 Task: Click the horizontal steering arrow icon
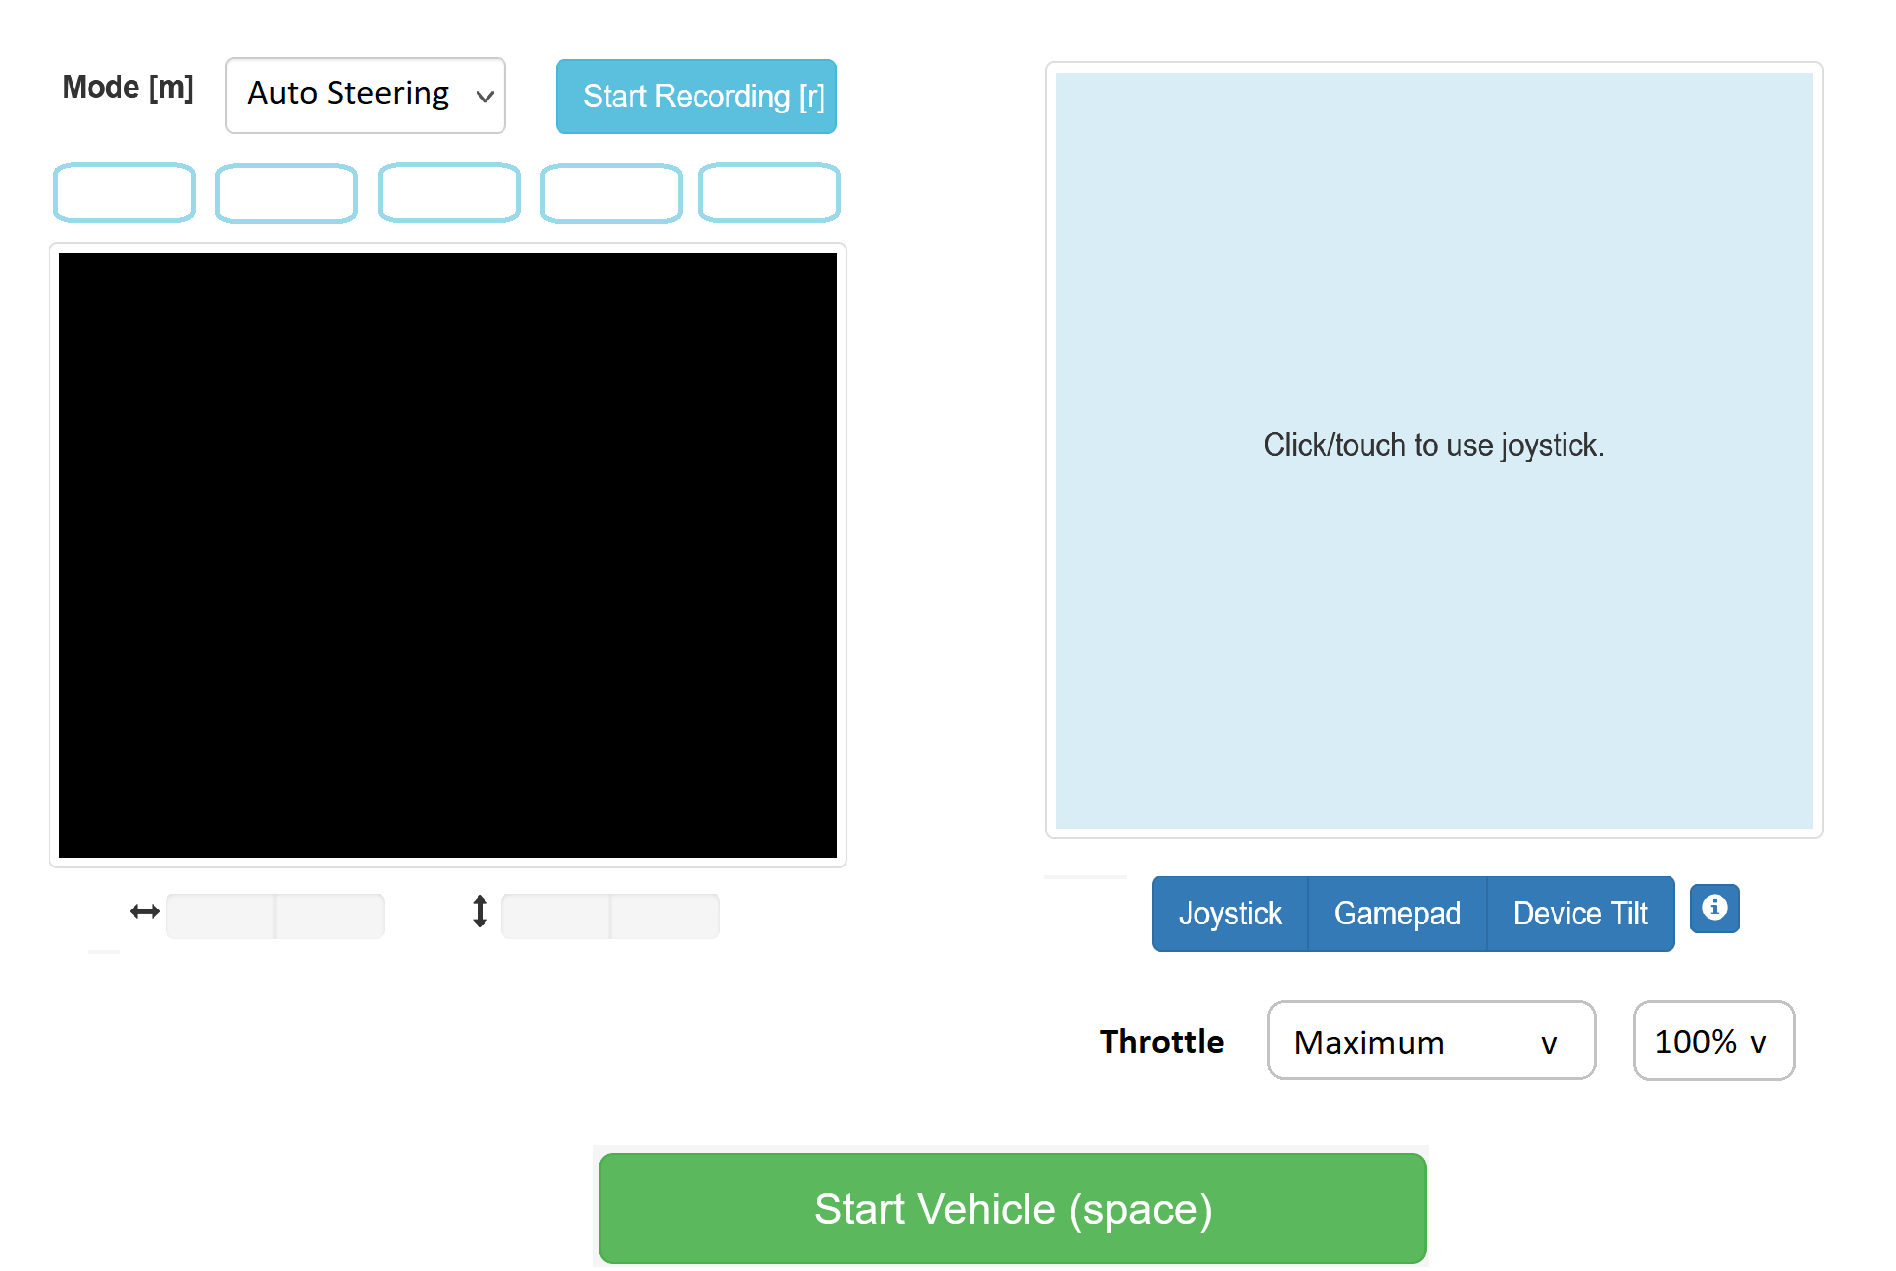coord(144,911)
